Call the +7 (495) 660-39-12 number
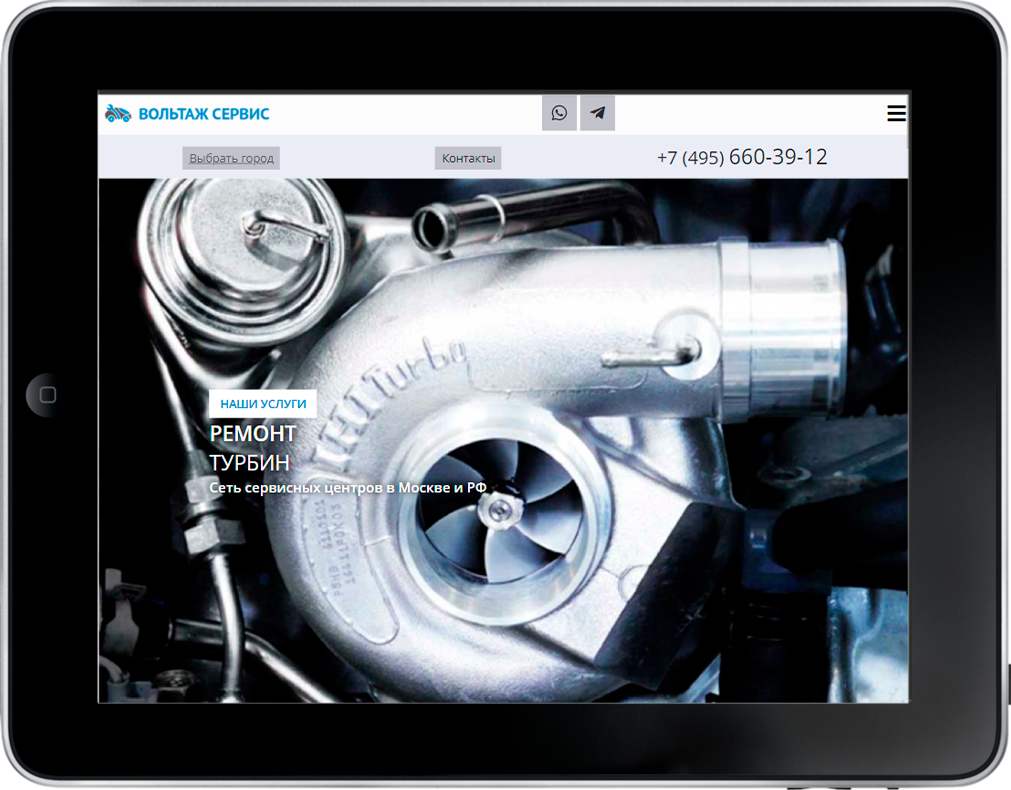This screenshot has height=790, width=1011. [x=742, y=157]
